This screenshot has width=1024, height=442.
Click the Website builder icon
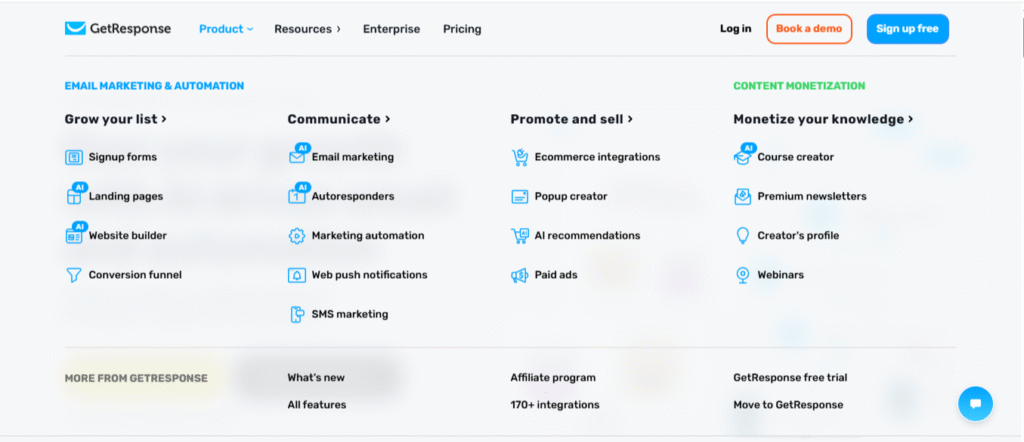pos(74,234)
